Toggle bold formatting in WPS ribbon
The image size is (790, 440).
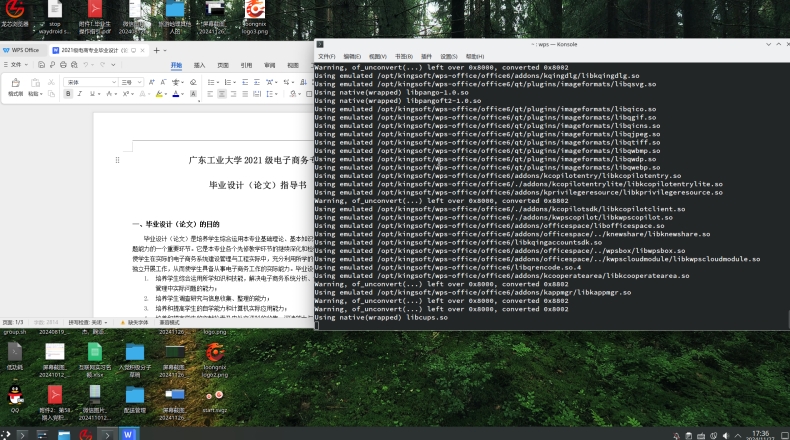tap(68, 94)
